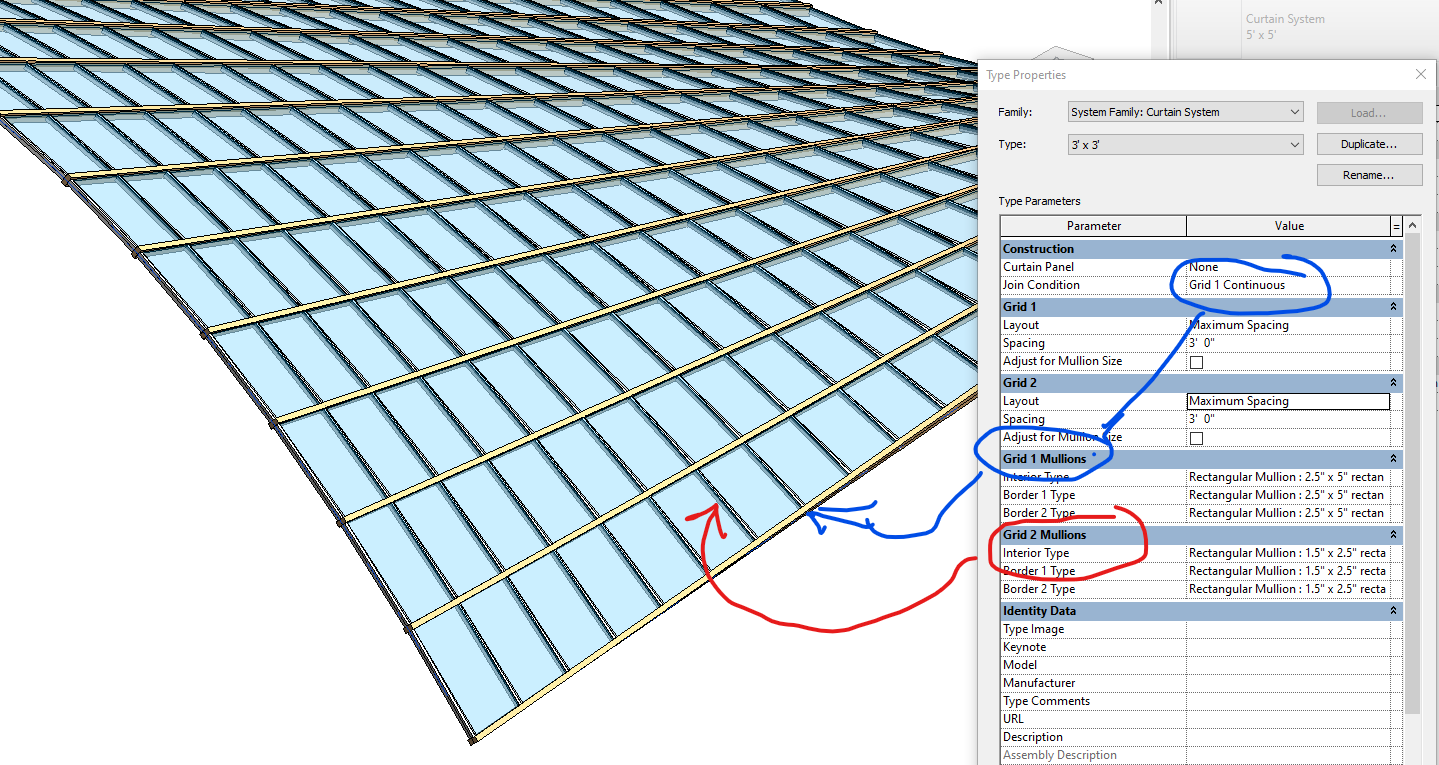The height and width of the screenshot is (765, 1439).
Task: Collapse the Grid 1 parameter group
Action: (1392, 306)
